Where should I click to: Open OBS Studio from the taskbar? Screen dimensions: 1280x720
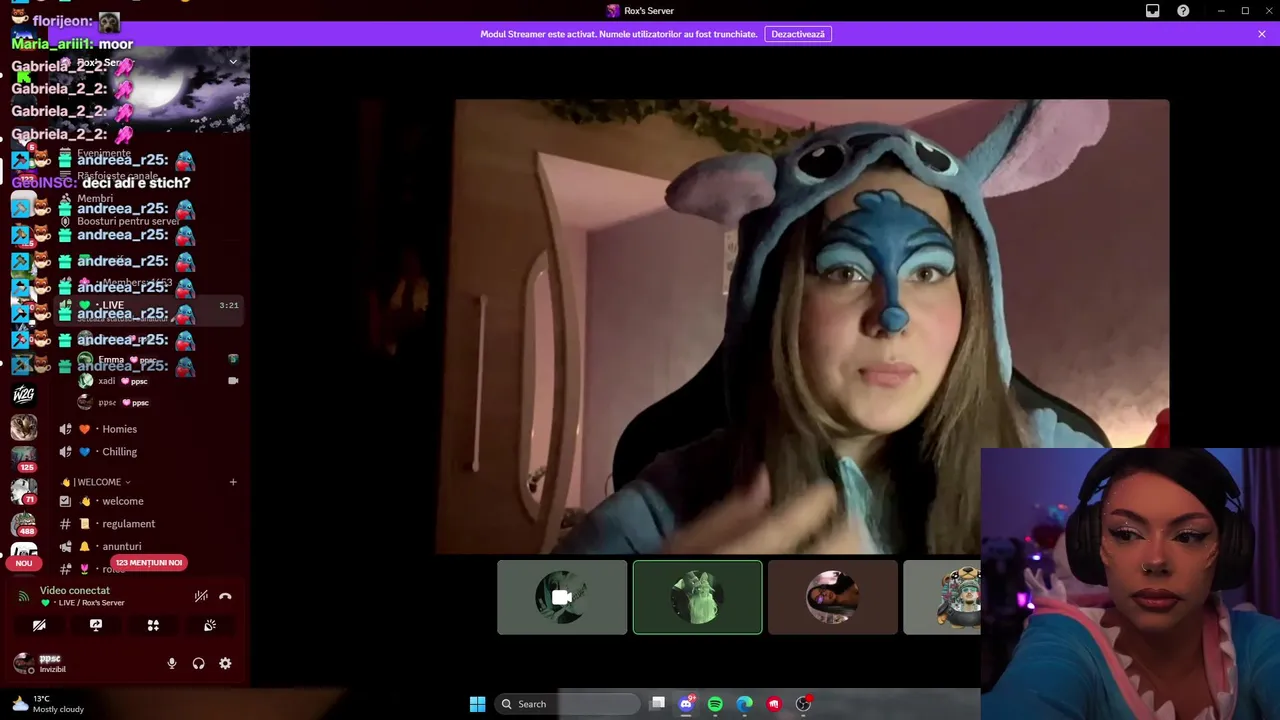[803, 704]
